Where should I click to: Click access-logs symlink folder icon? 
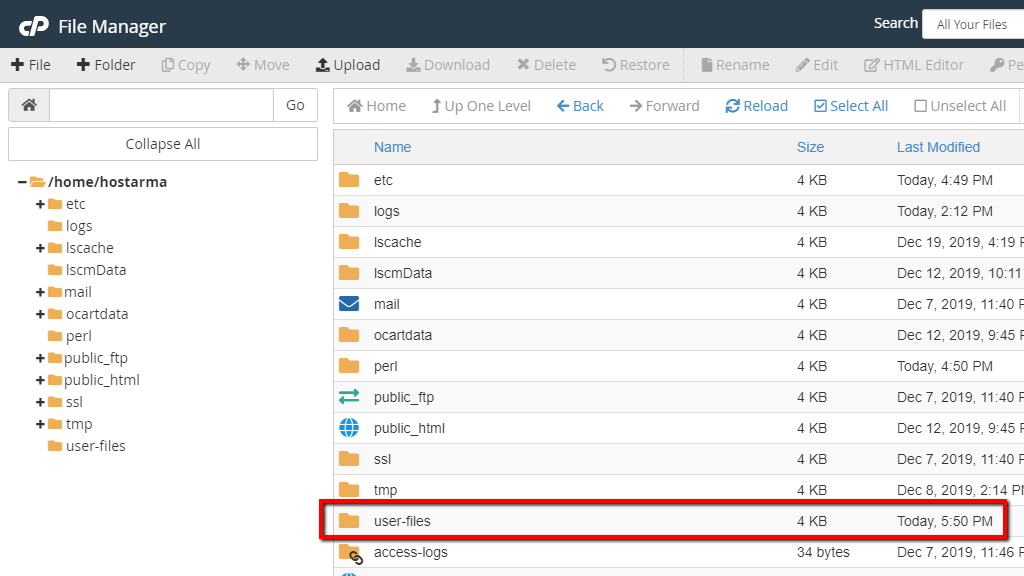(350, 553)
